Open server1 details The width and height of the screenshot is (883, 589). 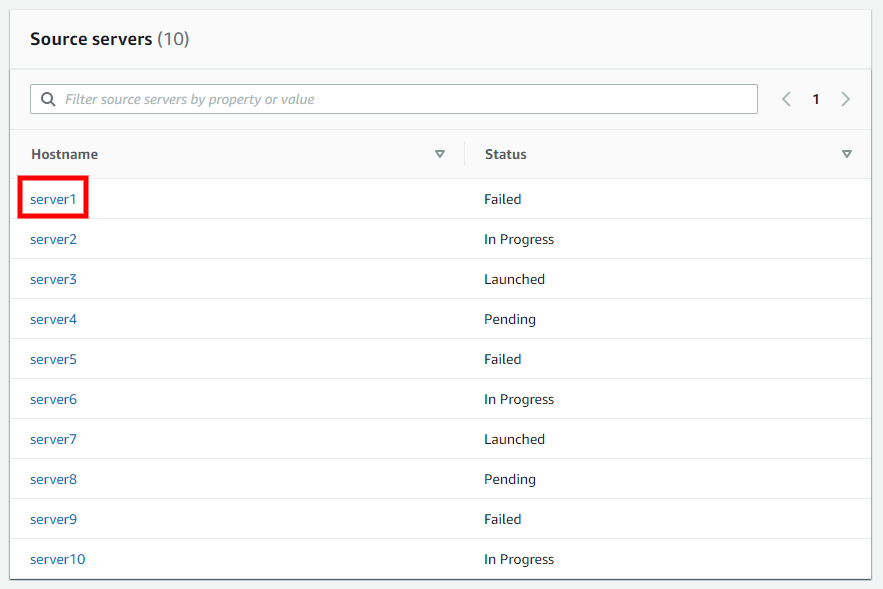point(53,199)
